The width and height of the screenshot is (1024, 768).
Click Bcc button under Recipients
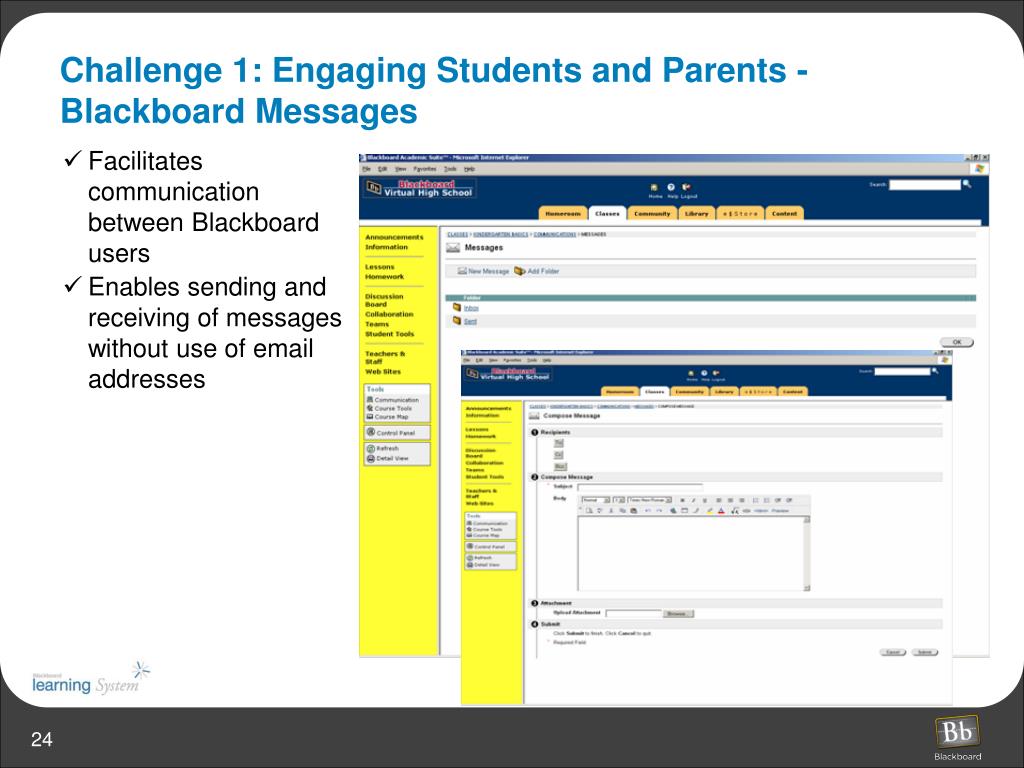[560, 467]
